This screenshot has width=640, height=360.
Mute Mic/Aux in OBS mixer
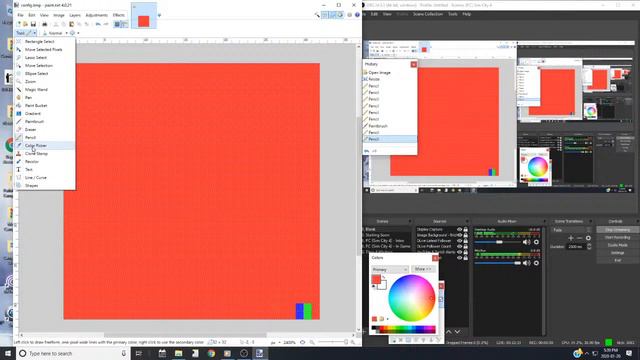coord(527,263)
